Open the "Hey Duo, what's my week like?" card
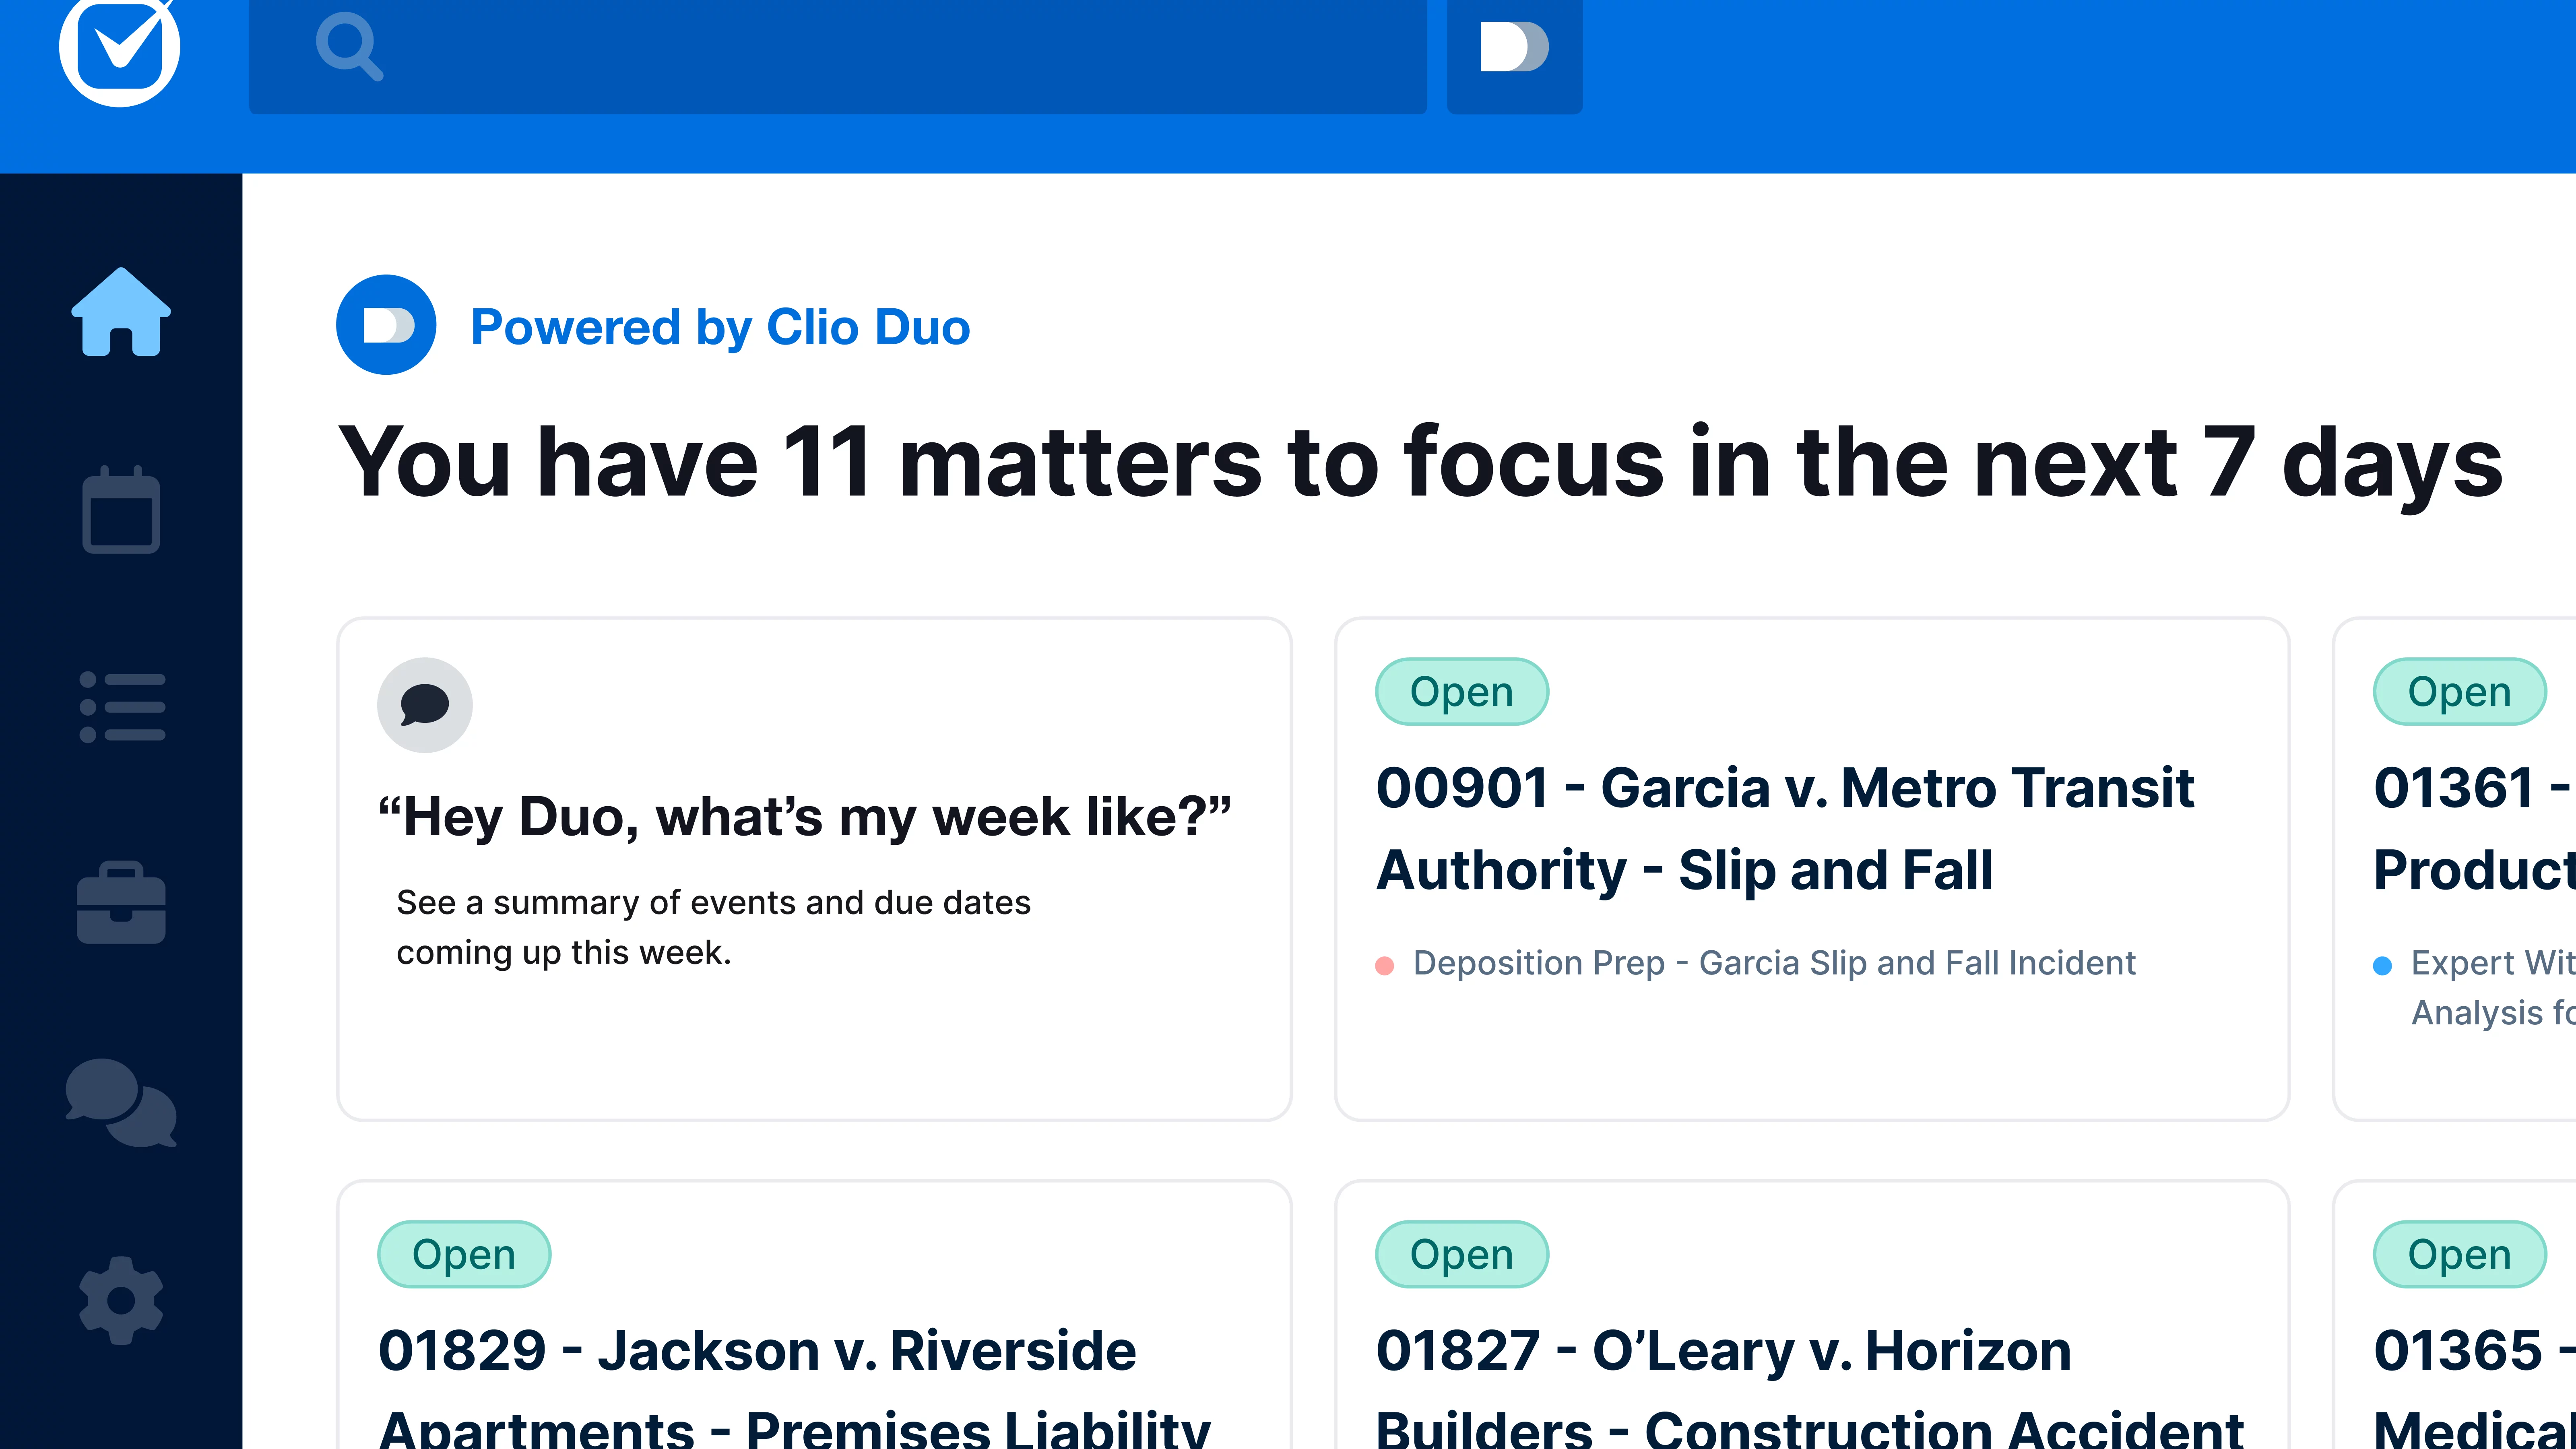The height and width of the screenshot is (1449, 2576). 804,817
